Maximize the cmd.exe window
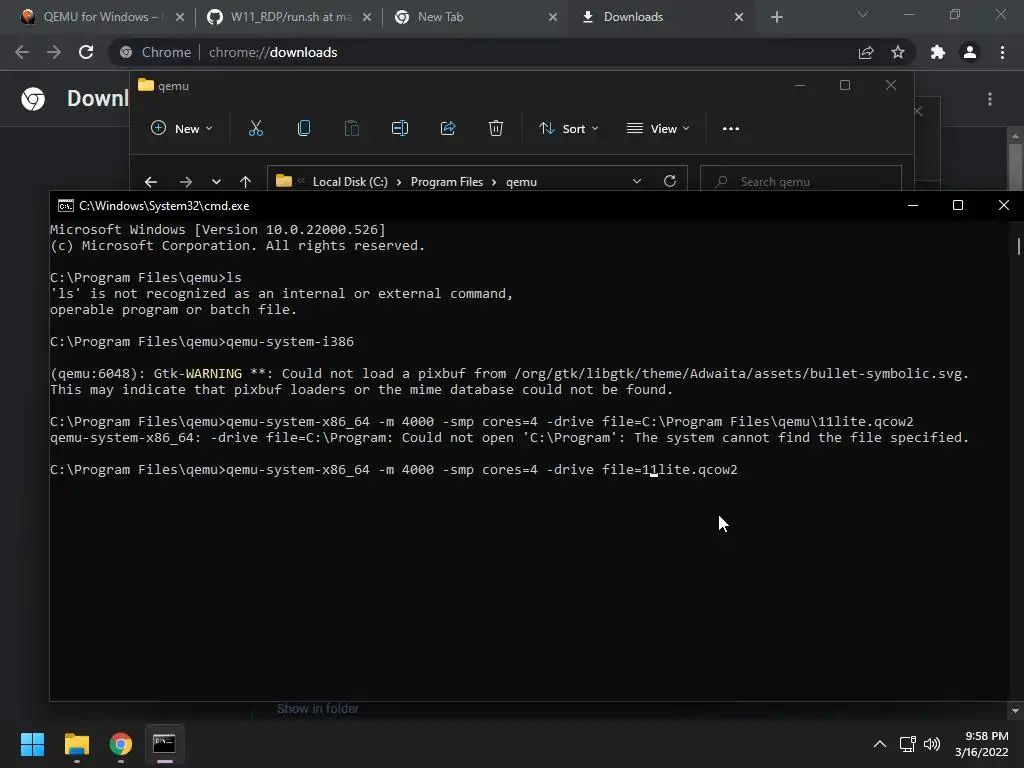 (958, 206)
